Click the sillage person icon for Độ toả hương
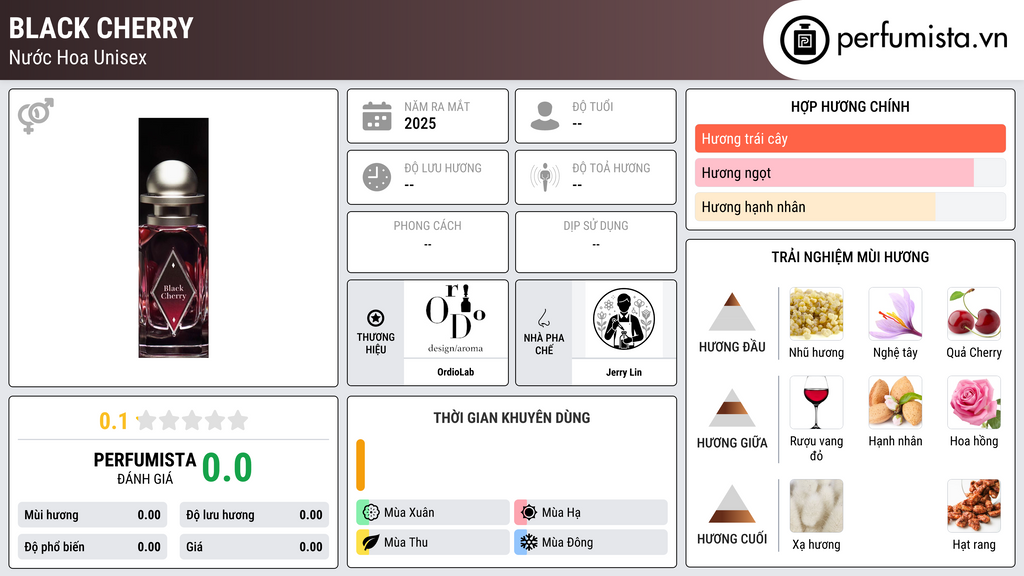The width and height of the screenshot is (1024, 576). coord(545,177)
